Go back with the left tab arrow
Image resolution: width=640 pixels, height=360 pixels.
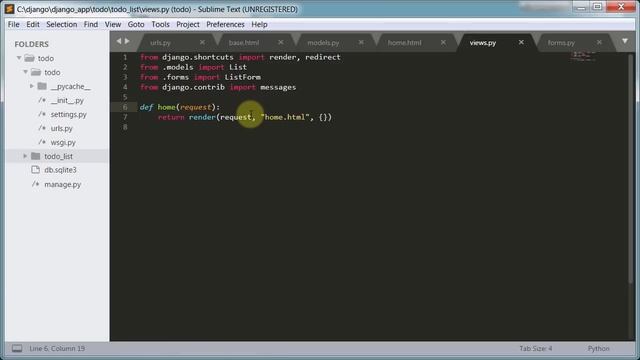pos(119,41)
